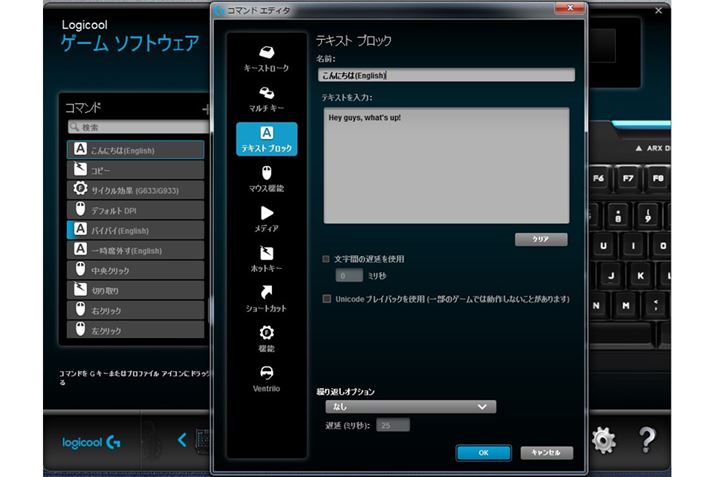This screenshot has height=477, width=715.
Task: Close the コマンドエディタ dialog
Action: click(x=570, y=8)
